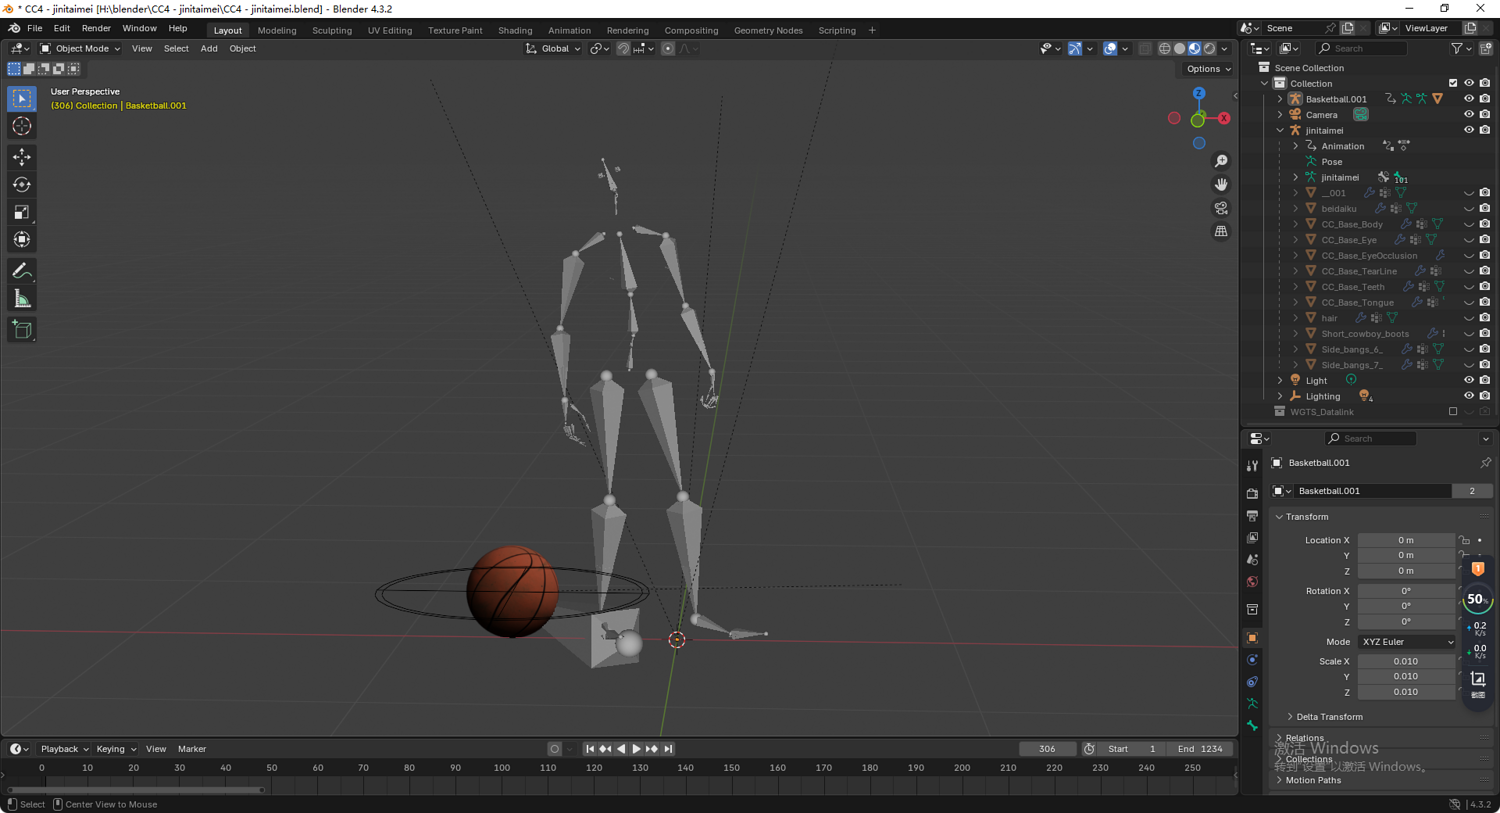Open the timeline Keying popover
This screenshot has width=1500, height=813.
click(116, 749)
